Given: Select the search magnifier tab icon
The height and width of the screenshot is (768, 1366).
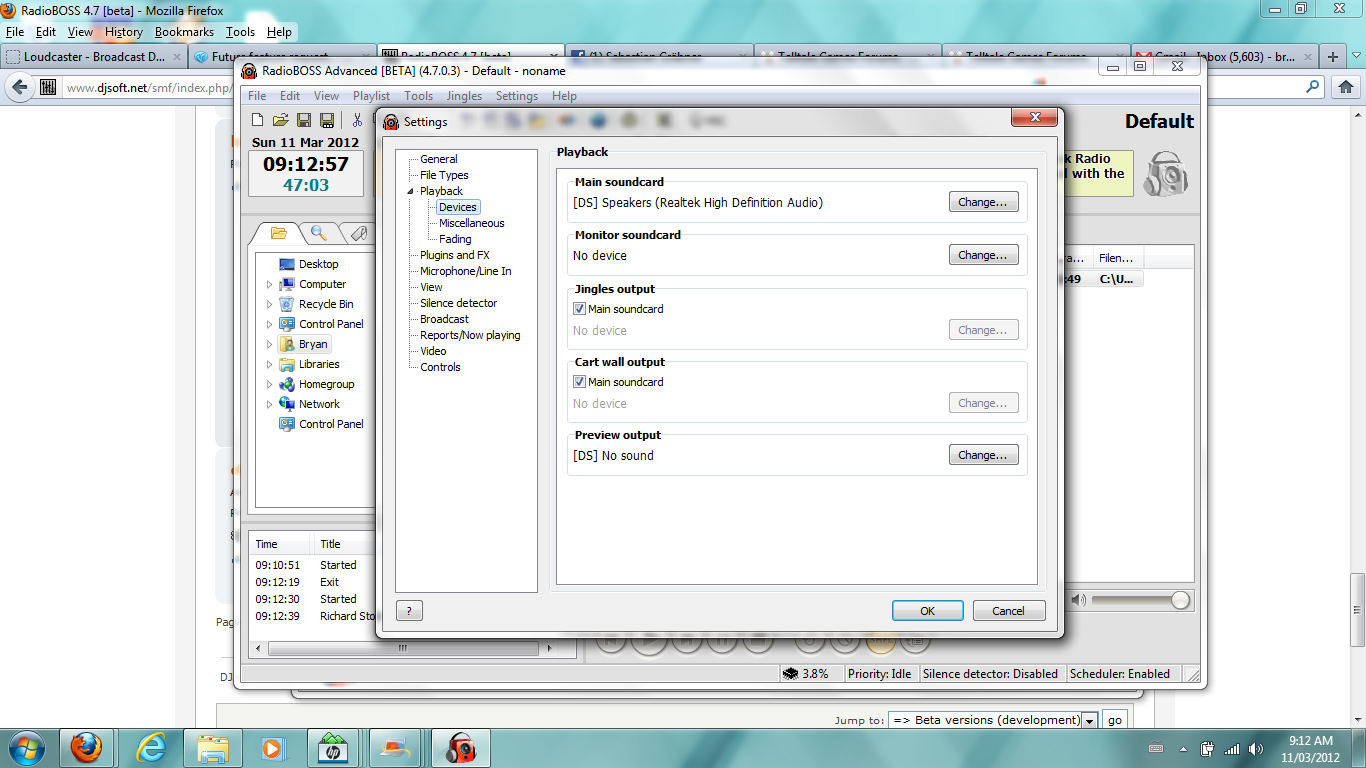Looking at the screenshot, I should point(319,233).
